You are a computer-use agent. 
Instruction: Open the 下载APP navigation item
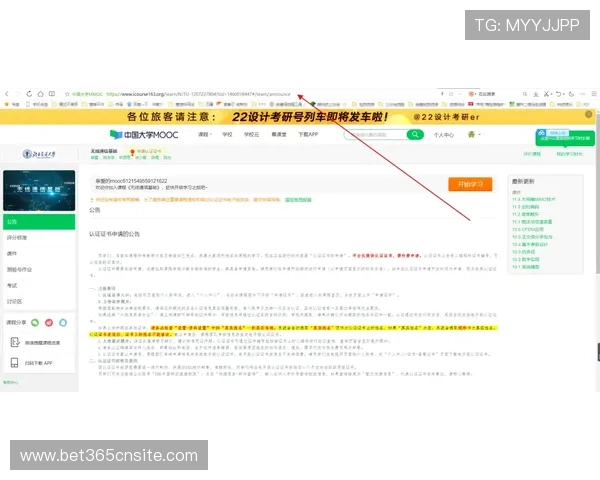tap(308, 134)
